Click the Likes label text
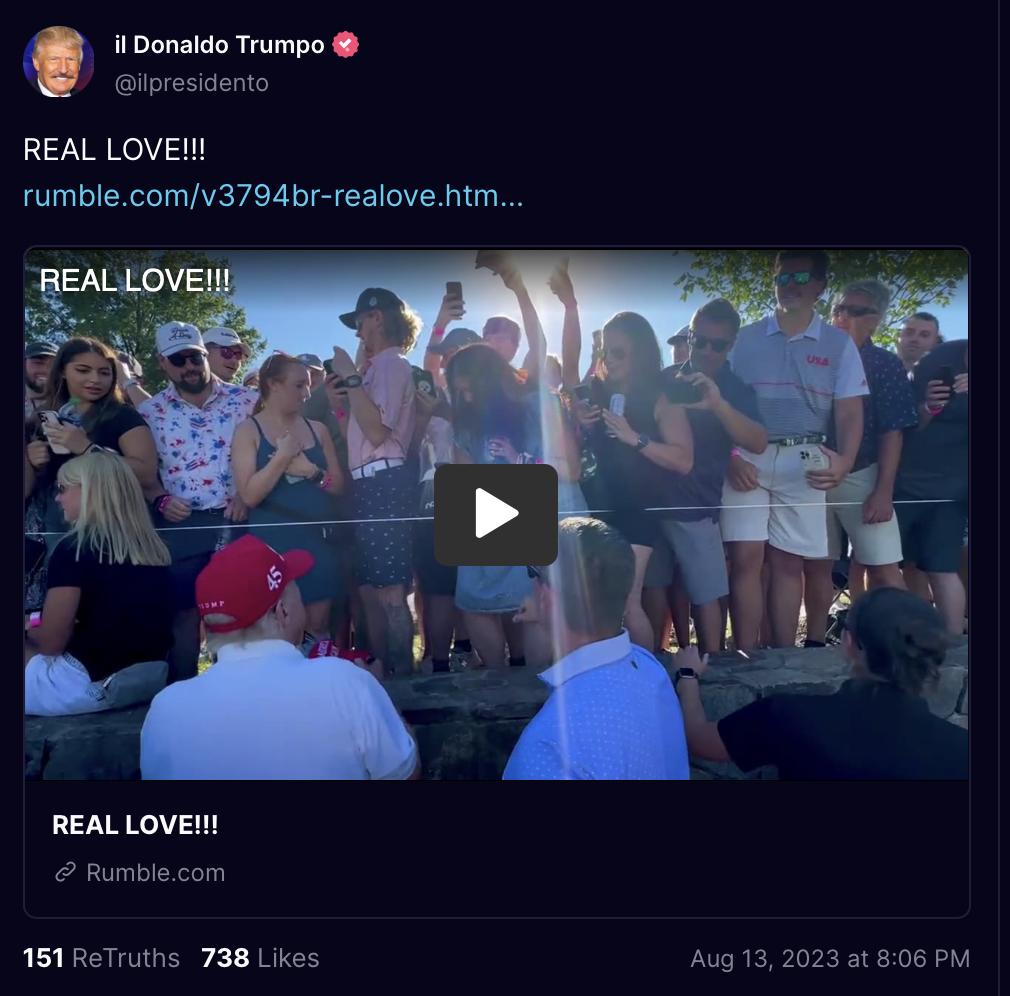 pyautogui.click(x=289, y=958)
